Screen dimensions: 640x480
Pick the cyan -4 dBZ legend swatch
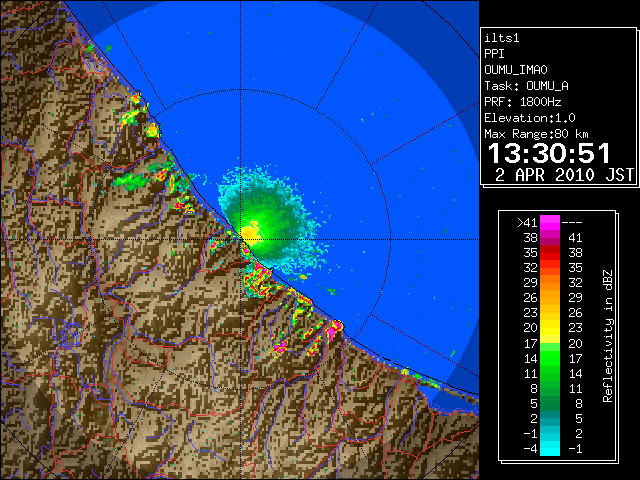550,449
